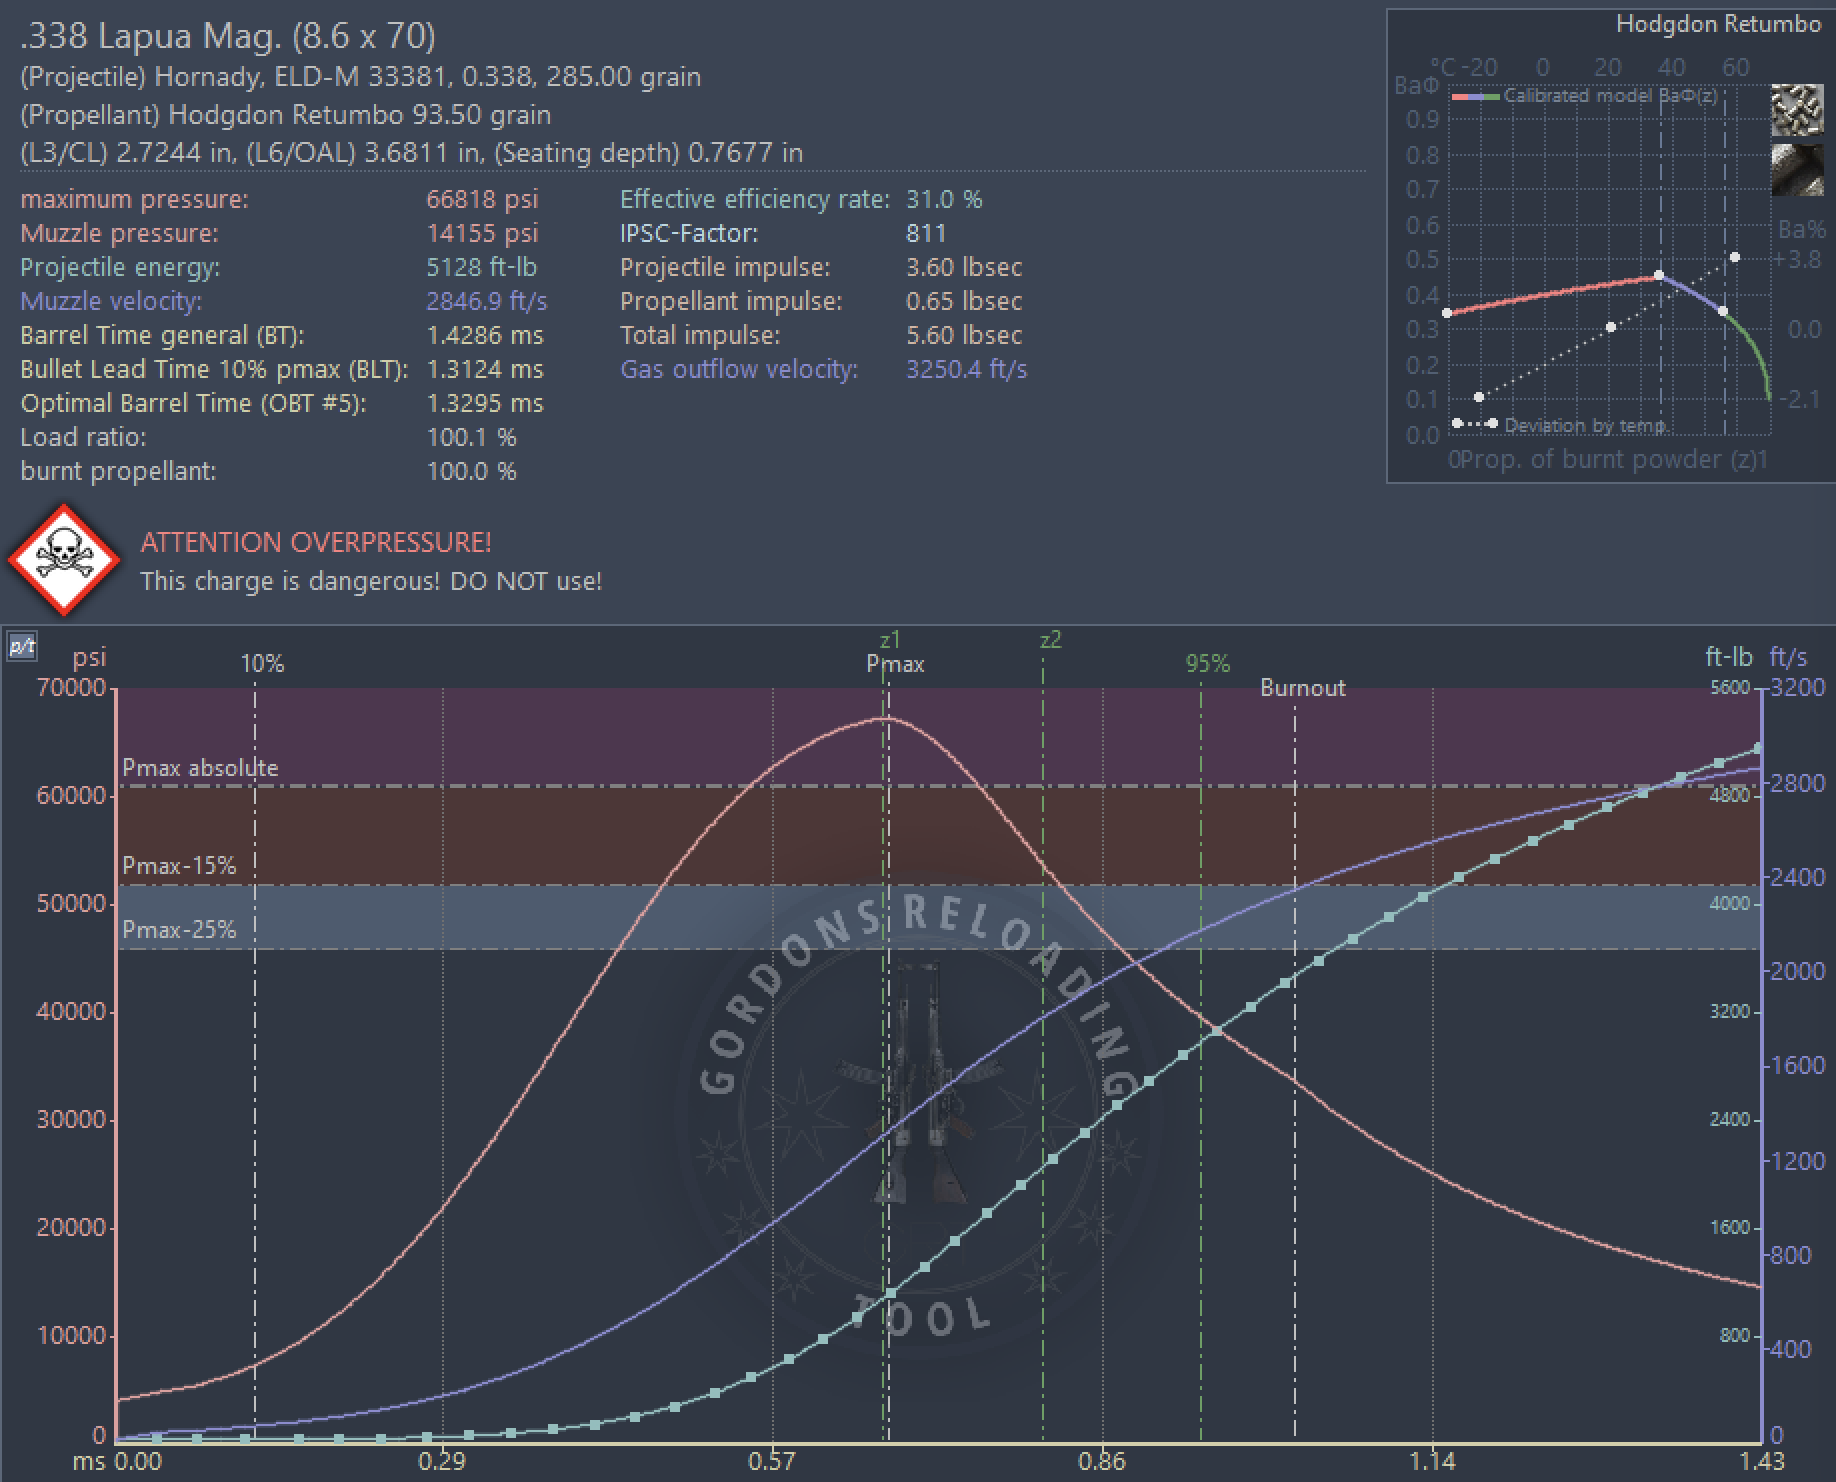This screenshot has height=1482, width=1836.
Task: Click the Burnout marker label on the chart
Action: pyautogui.click(x=1302, y=688)
